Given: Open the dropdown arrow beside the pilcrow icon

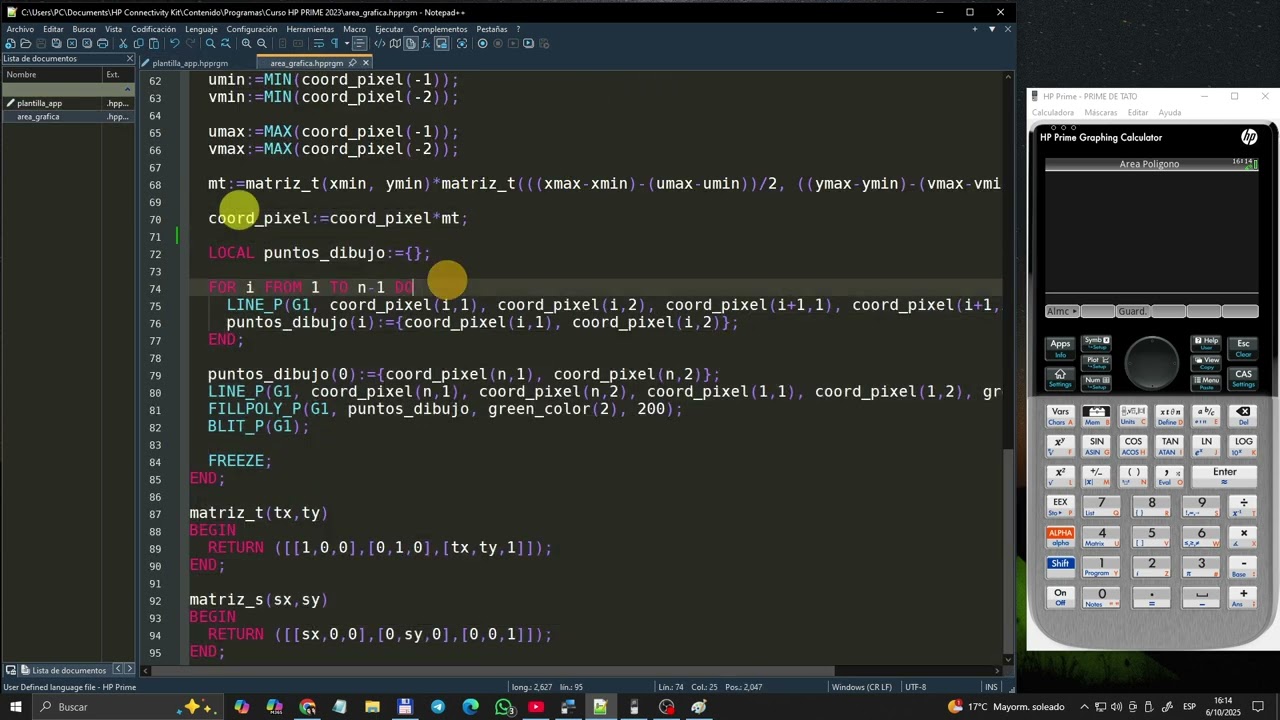Looking at the screenshot, I should [347, 43].
